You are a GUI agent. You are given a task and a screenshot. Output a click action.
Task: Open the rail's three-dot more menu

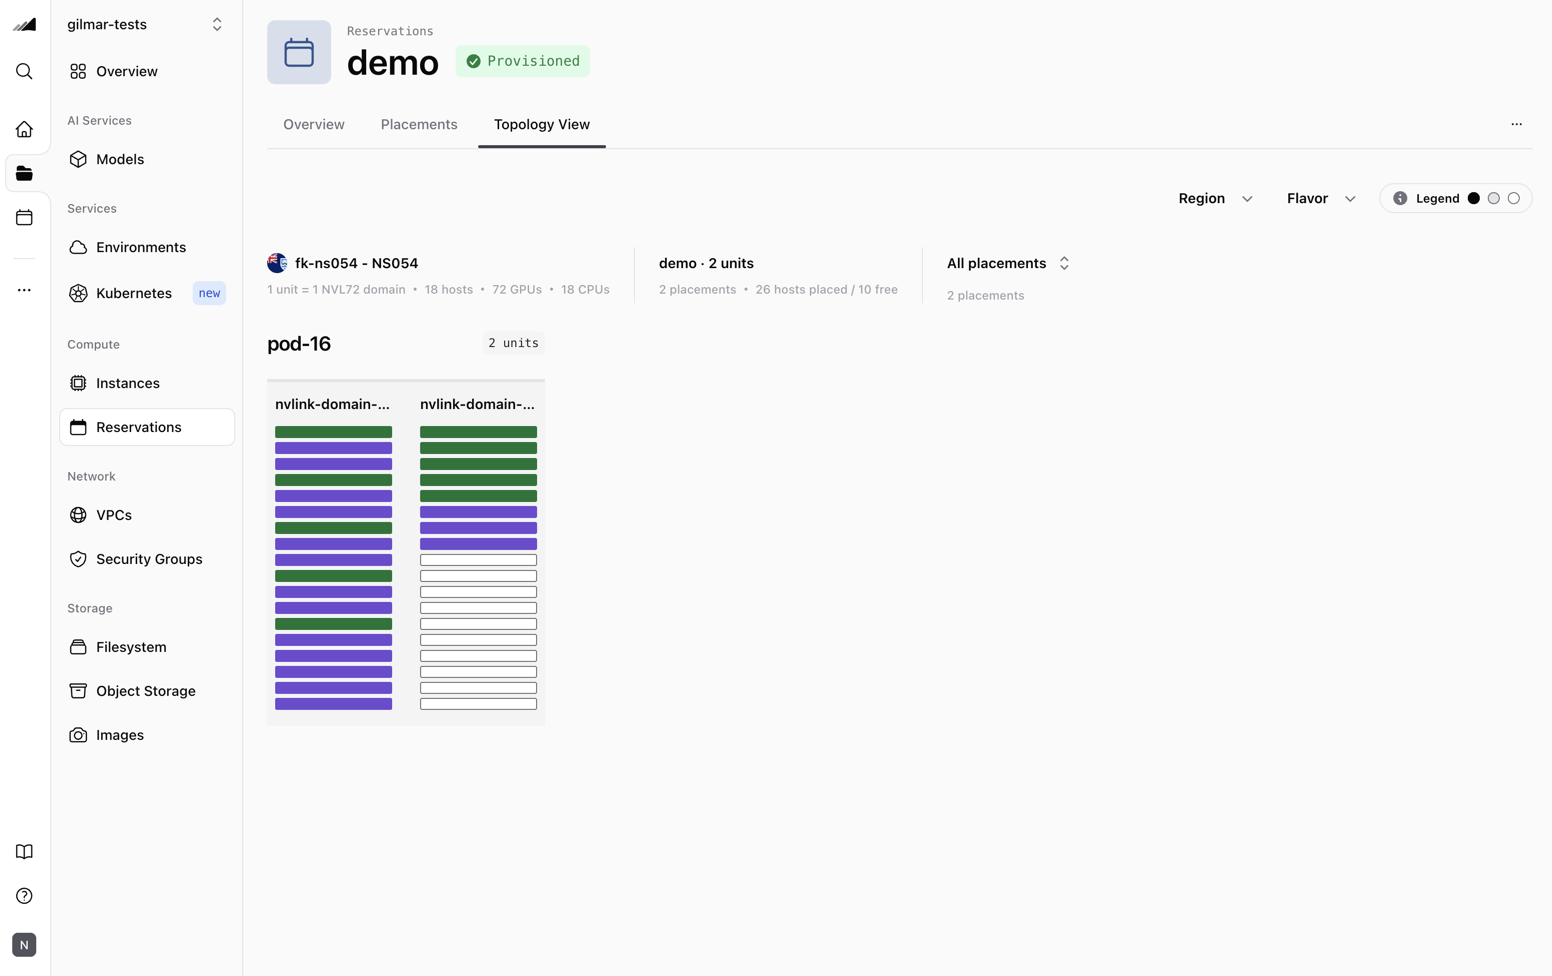24,290
